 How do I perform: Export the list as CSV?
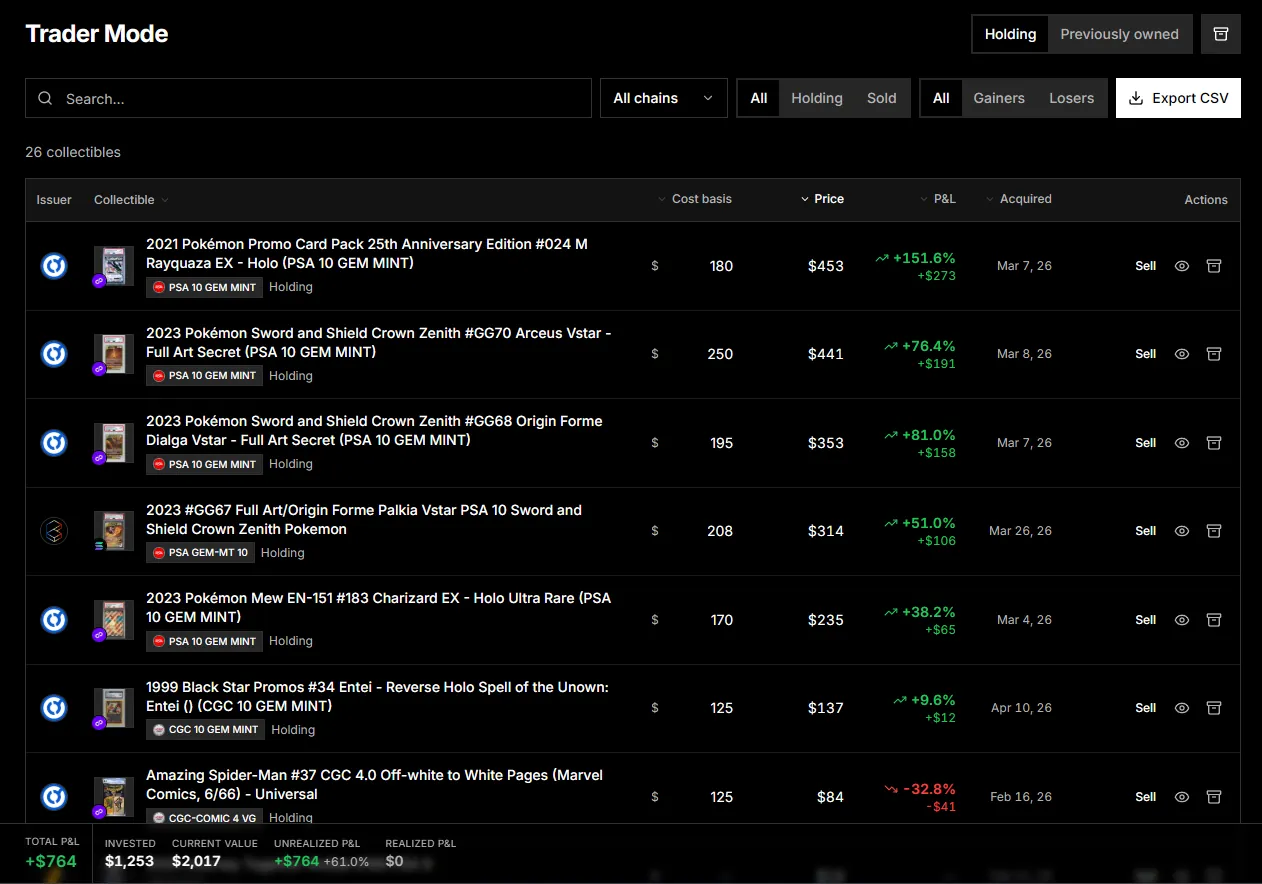tap(1178, 98)
